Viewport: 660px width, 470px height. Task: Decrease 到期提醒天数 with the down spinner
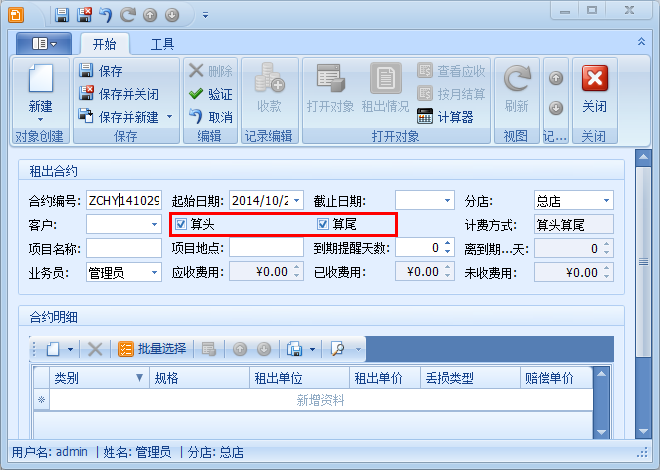447,252
